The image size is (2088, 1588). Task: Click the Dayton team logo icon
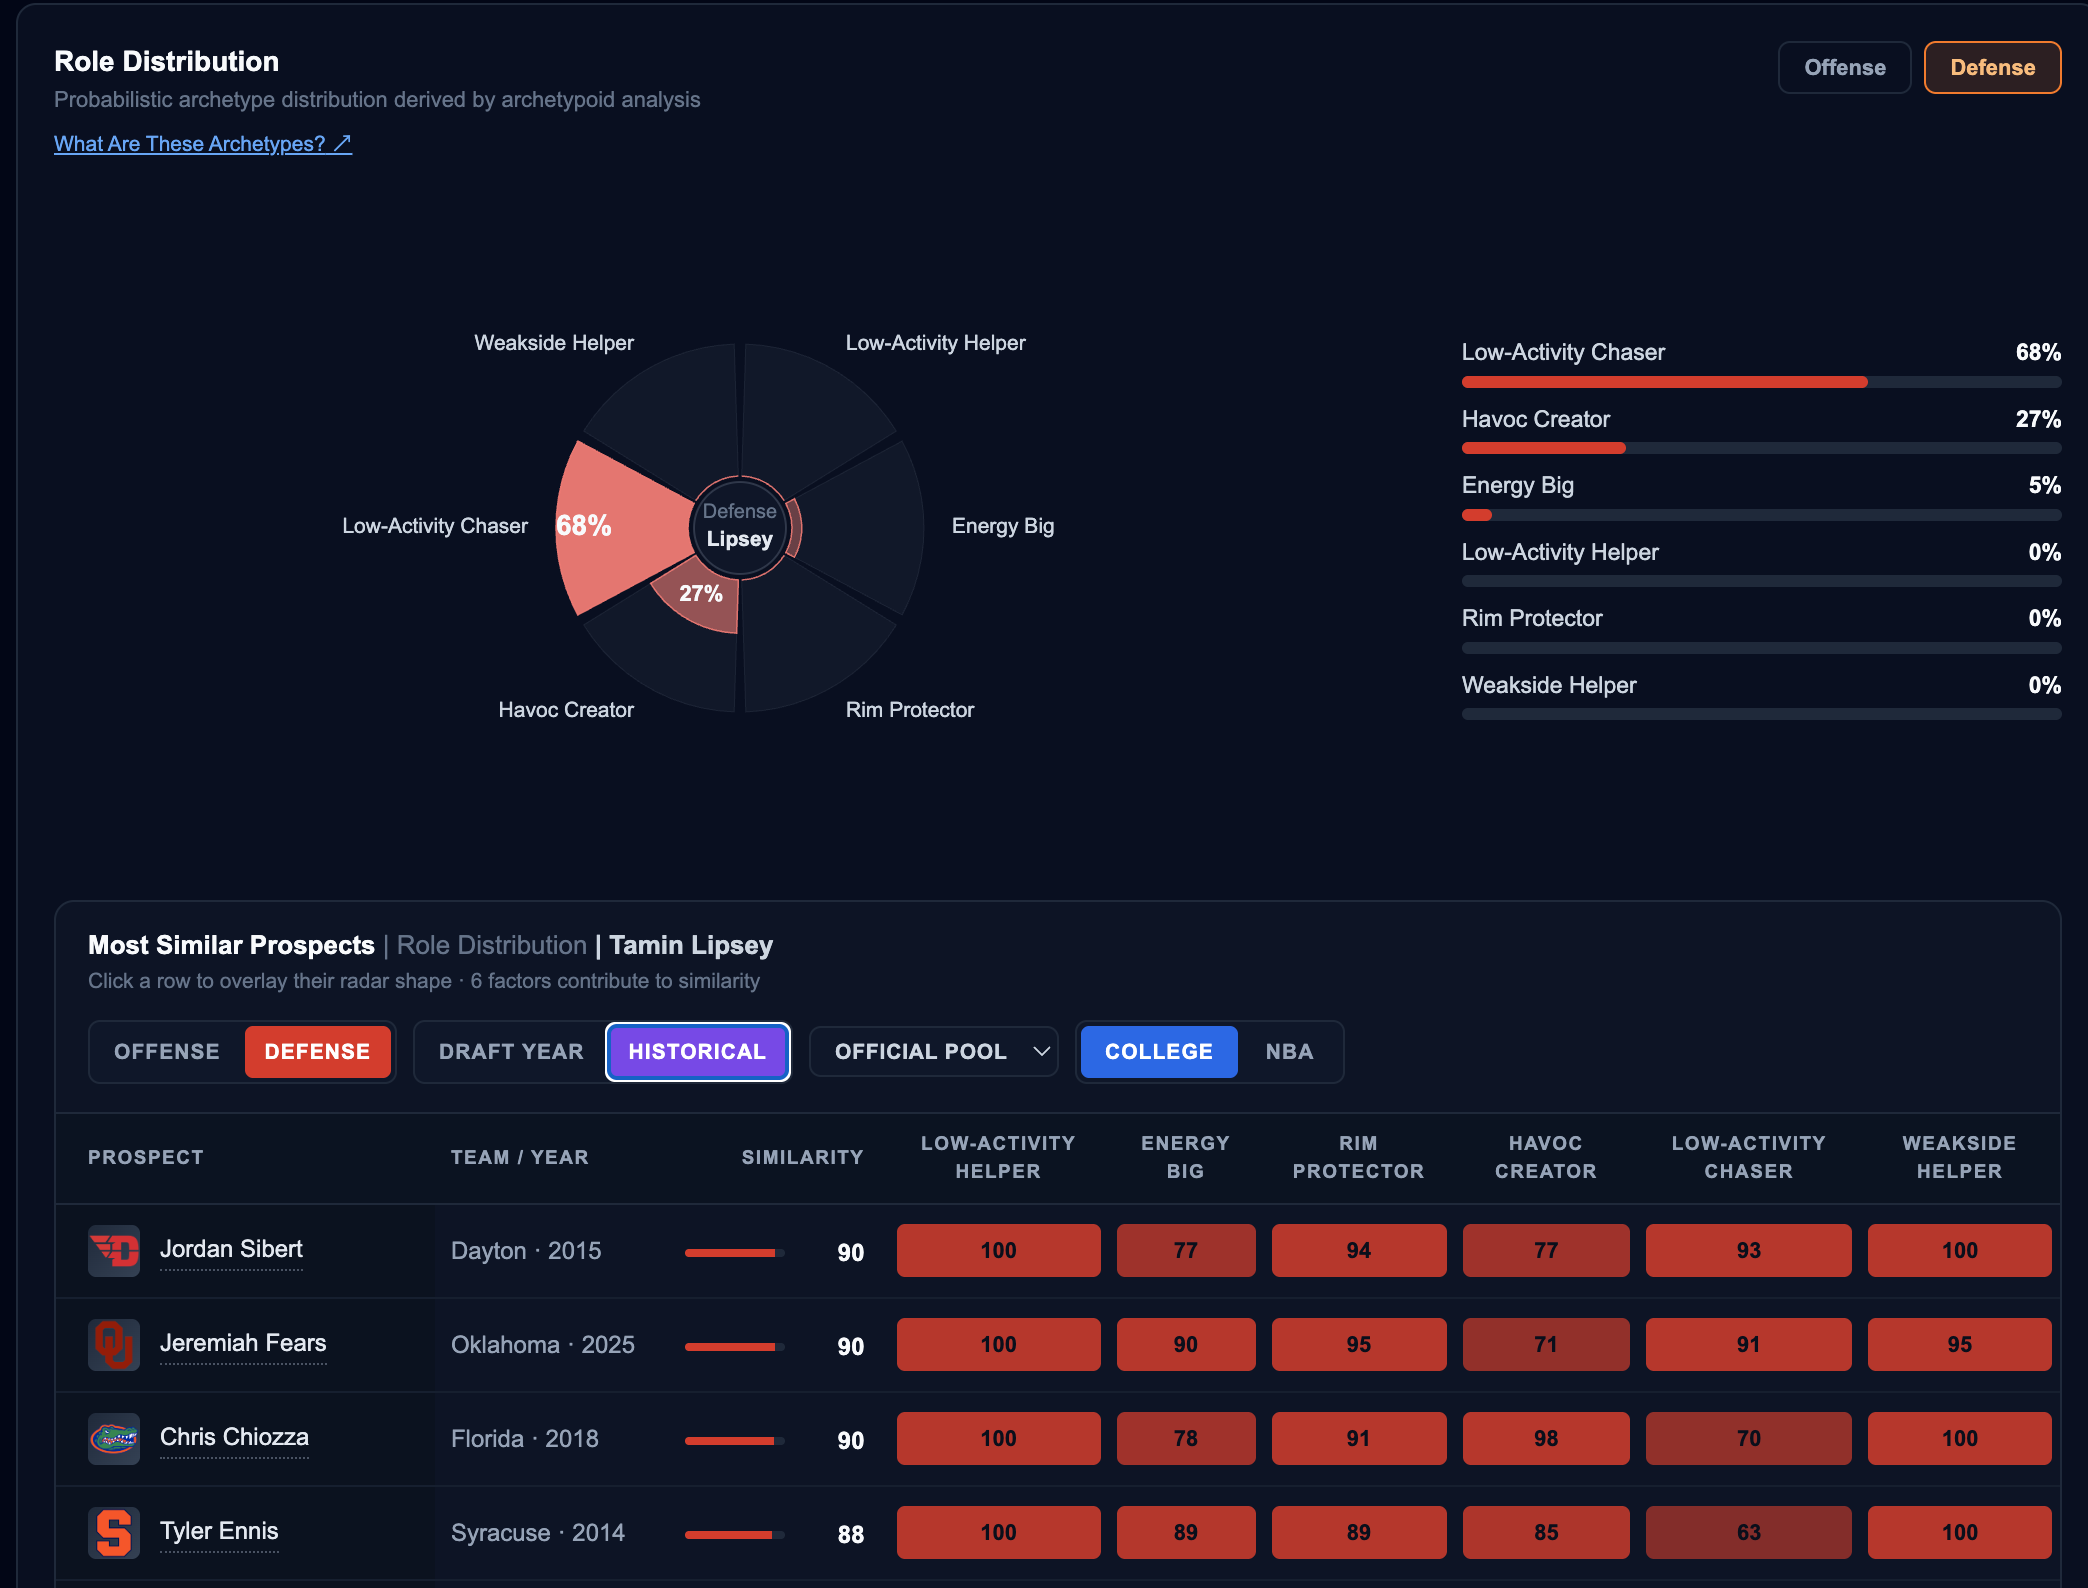tap(114, 1250)
